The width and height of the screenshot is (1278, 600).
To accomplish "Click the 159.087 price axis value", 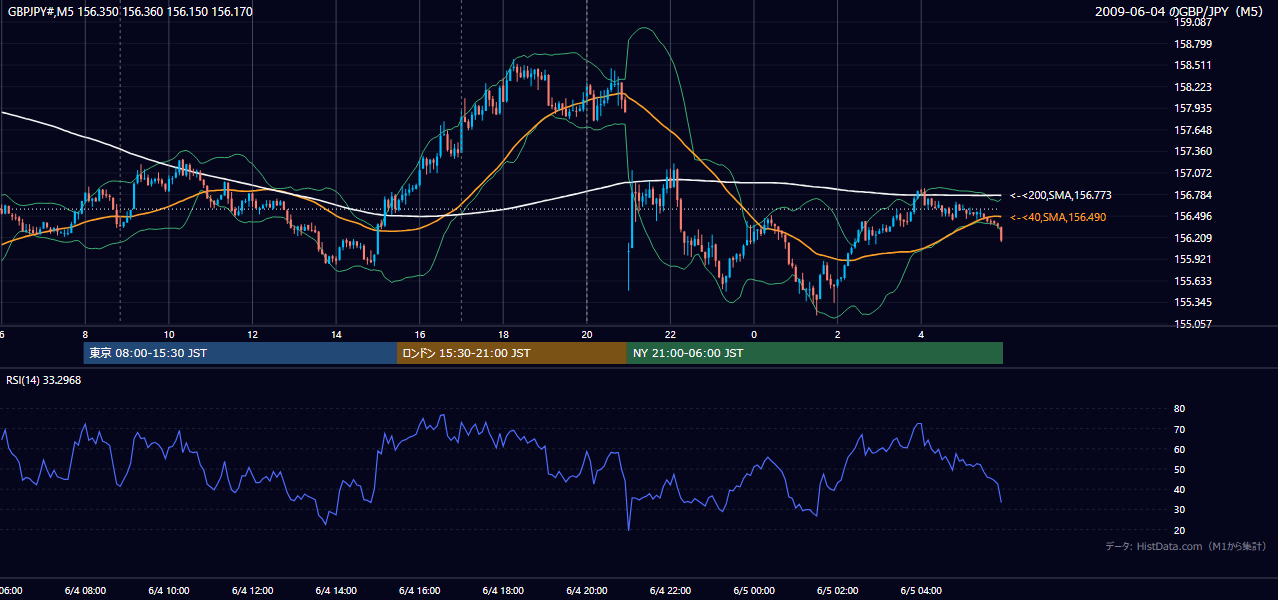I will pyautogui.click(x=1193, y=22).
